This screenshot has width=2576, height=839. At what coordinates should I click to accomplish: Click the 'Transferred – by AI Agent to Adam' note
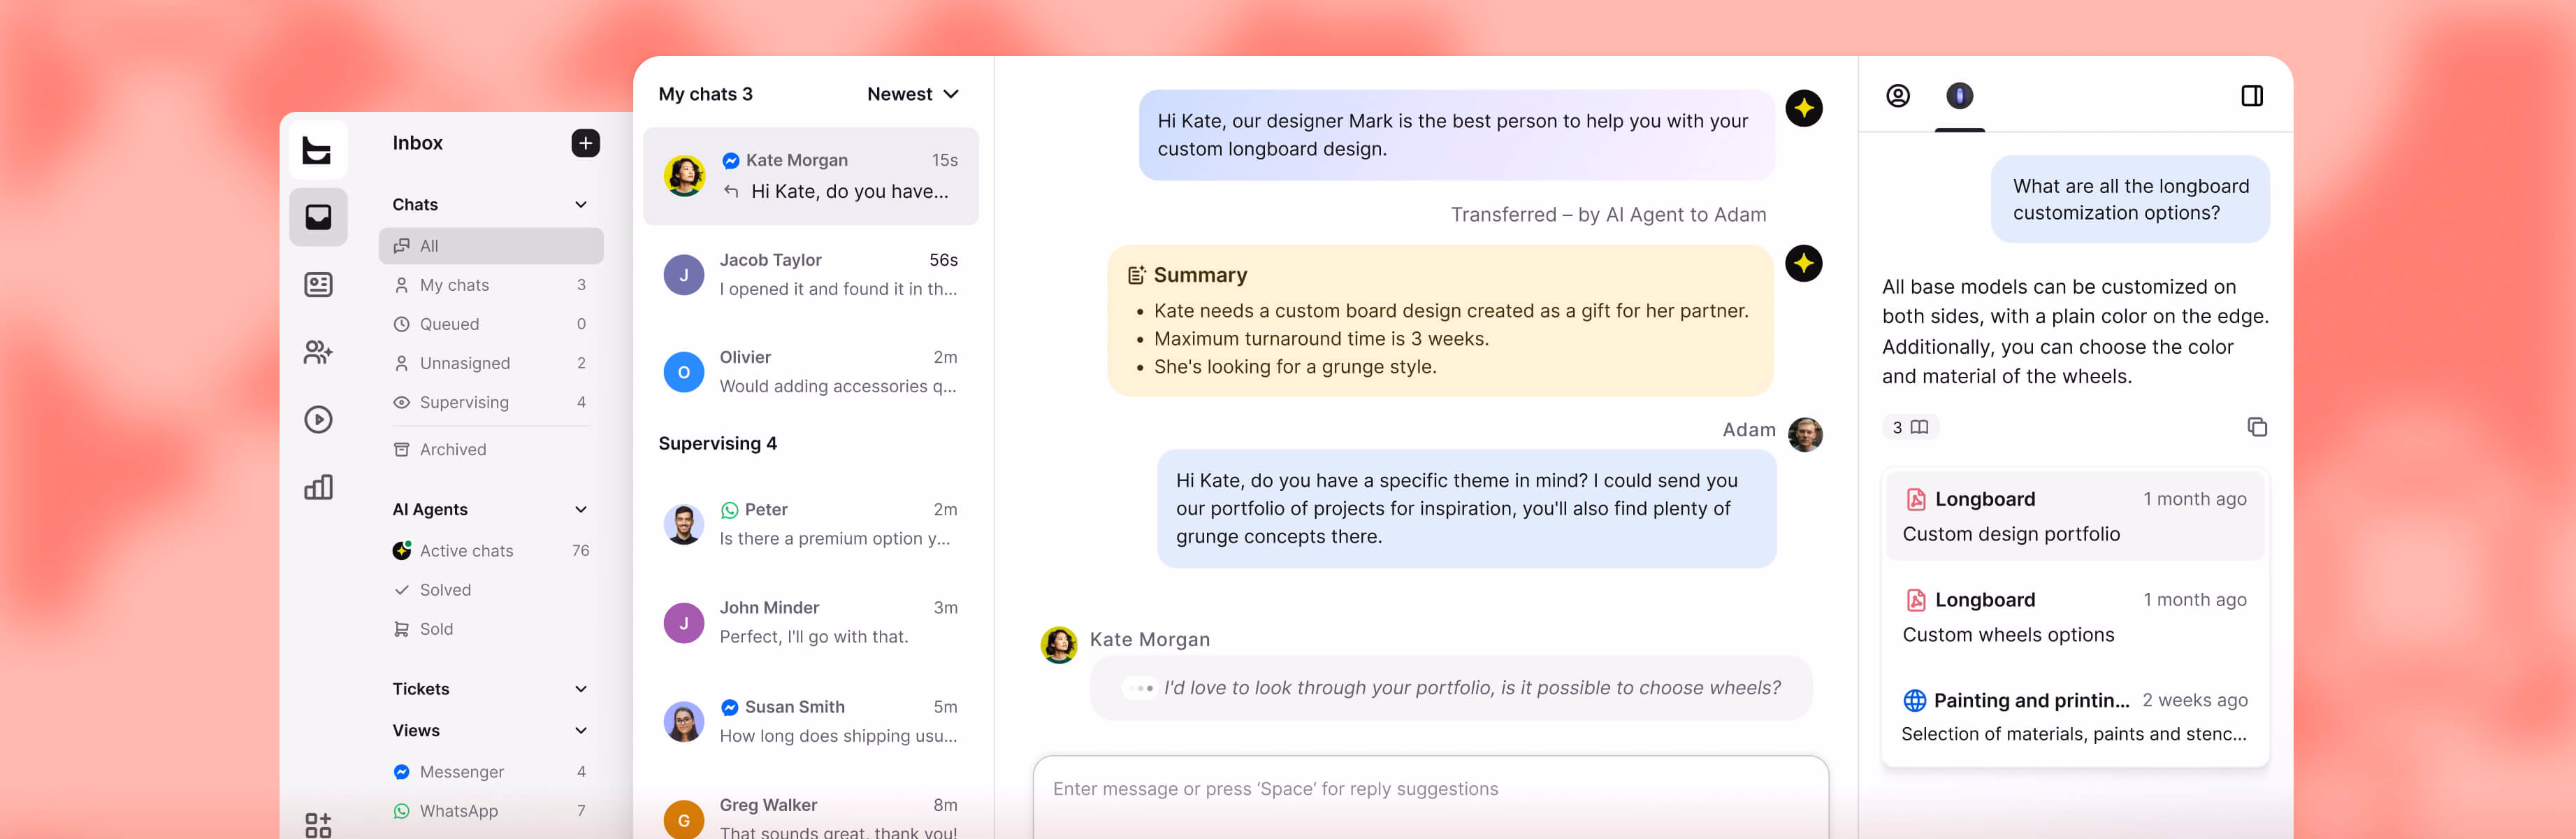click(x=1608, y=215)
